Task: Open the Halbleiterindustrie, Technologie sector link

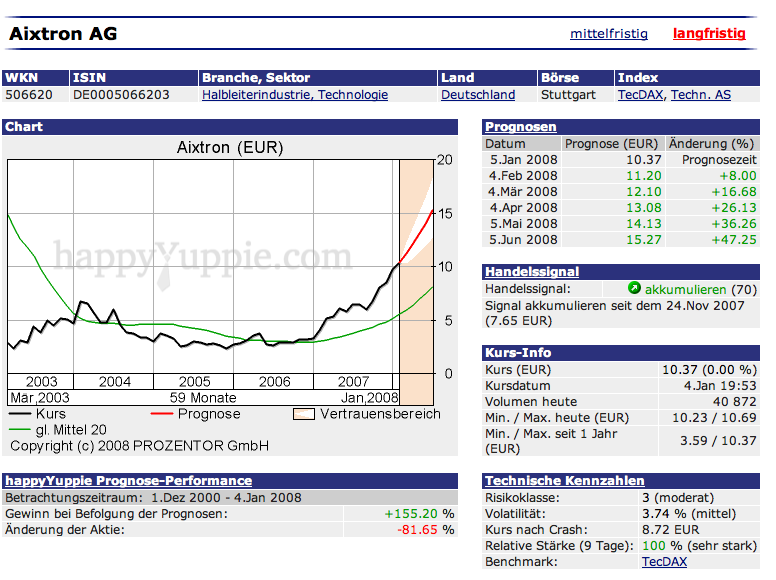Action: [x=295, y=95]
